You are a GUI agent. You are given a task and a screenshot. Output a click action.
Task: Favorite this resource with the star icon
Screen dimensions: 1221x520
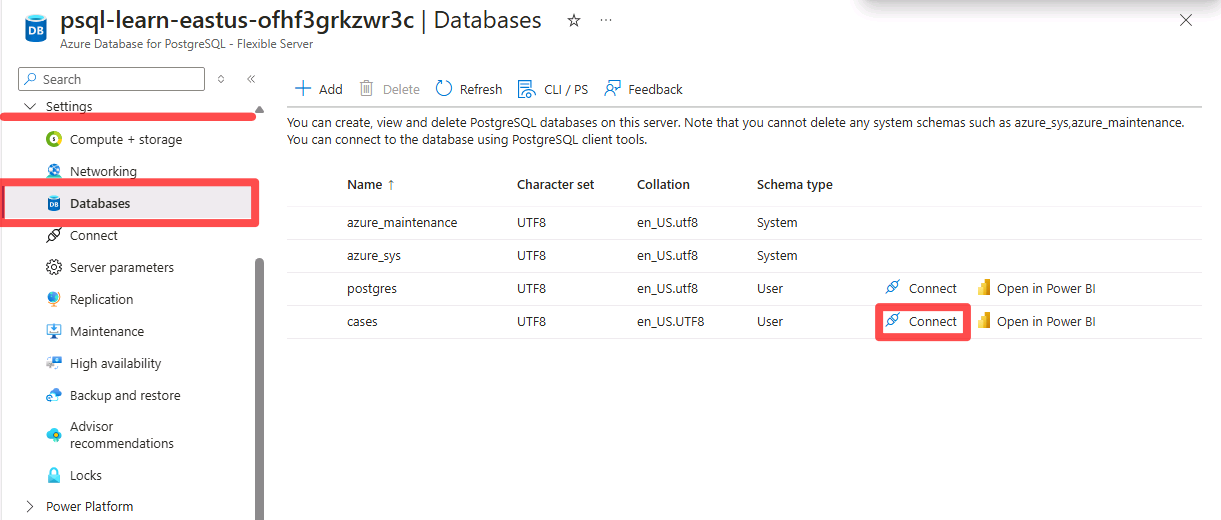[574, 20]
